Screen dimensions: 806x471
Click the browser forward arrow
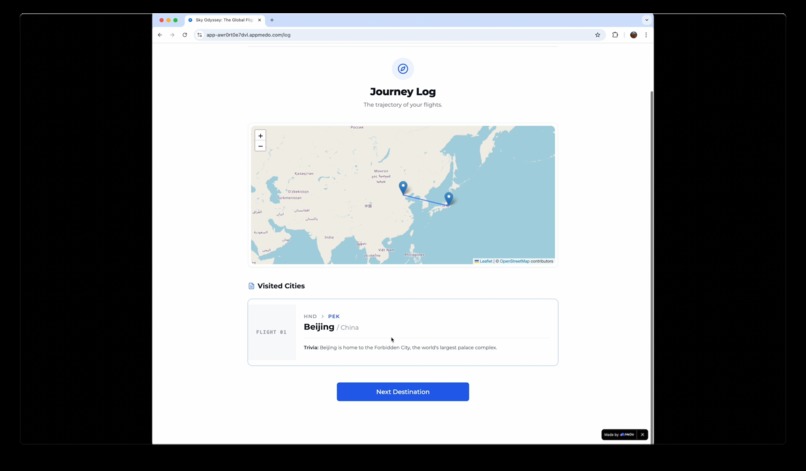(172, 35)
